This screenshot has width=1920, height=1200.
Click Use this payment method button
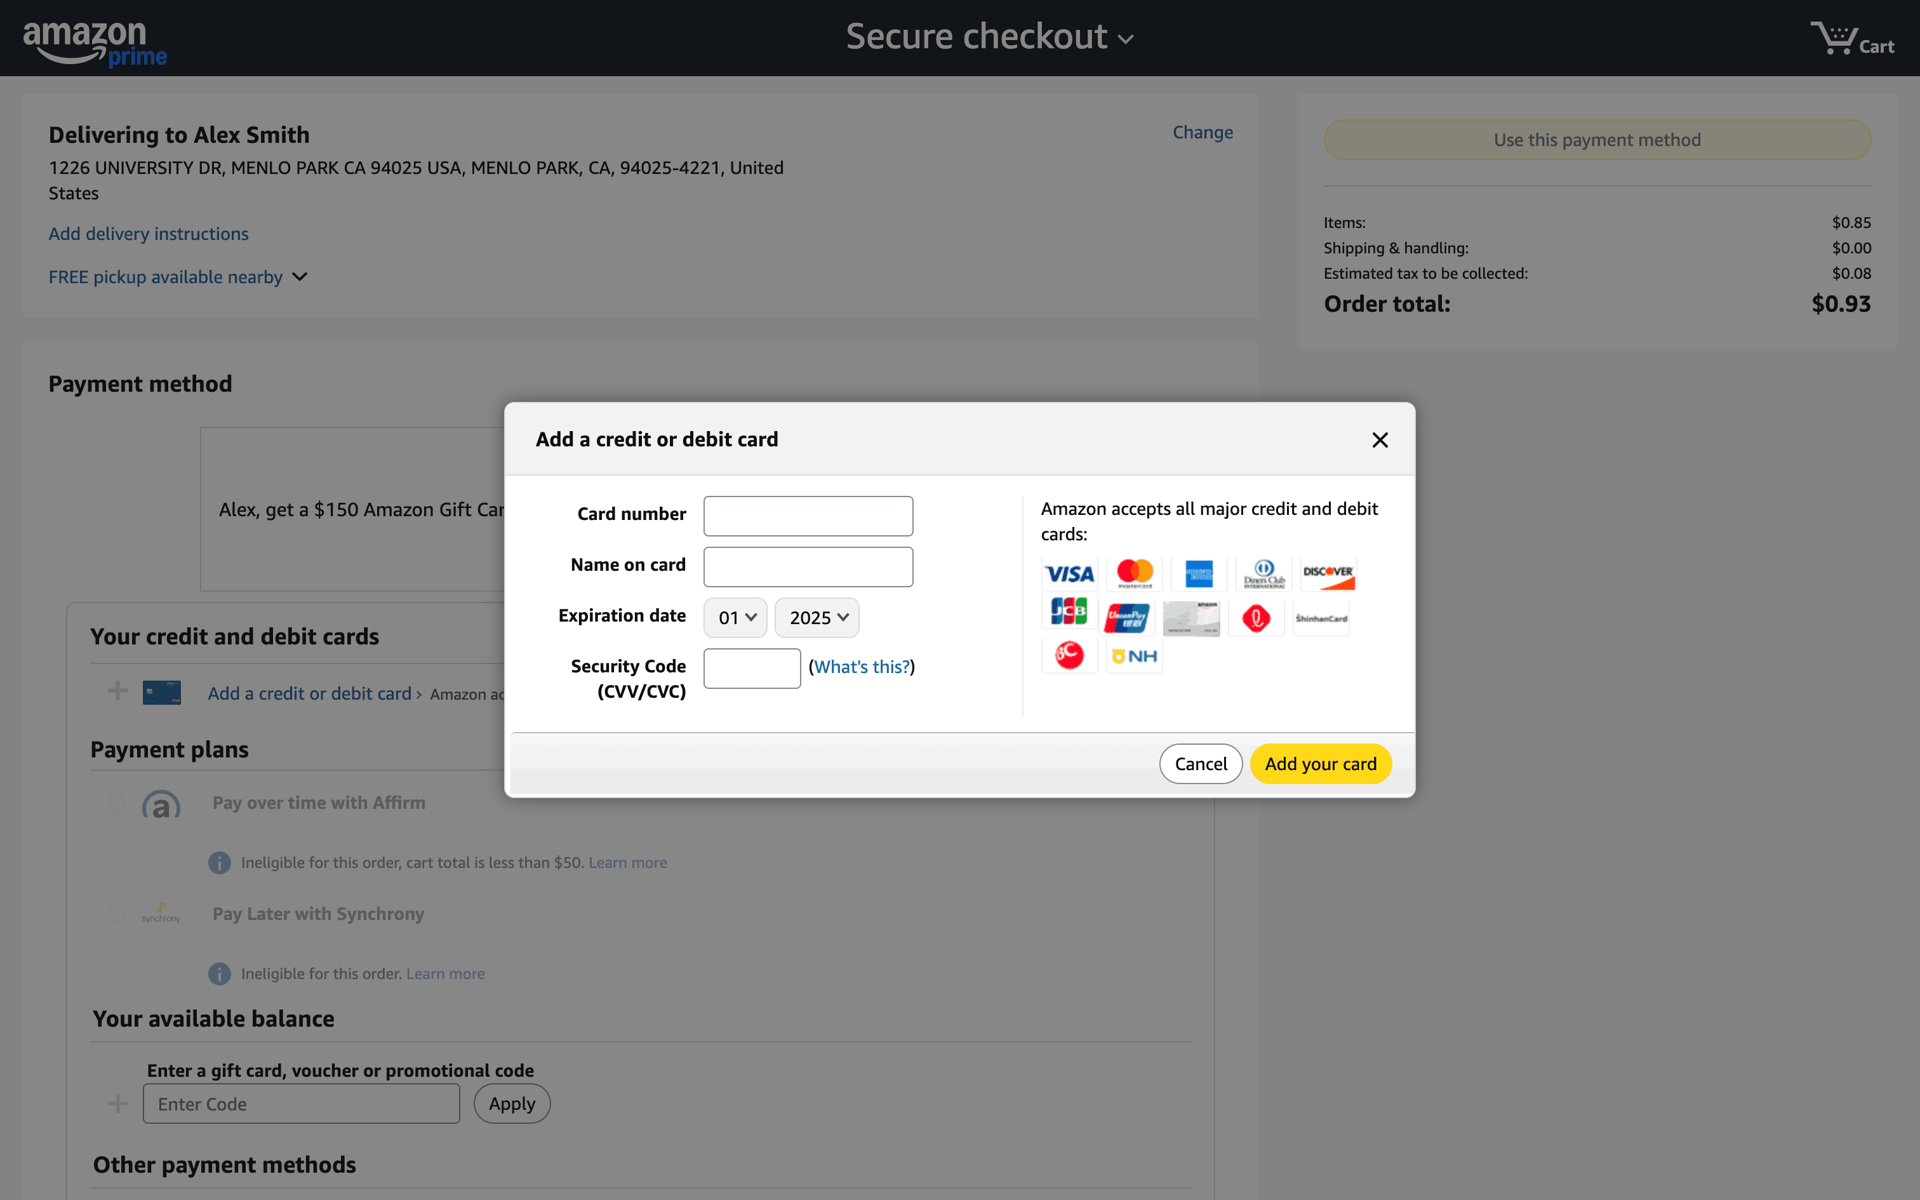(1597, 140)
